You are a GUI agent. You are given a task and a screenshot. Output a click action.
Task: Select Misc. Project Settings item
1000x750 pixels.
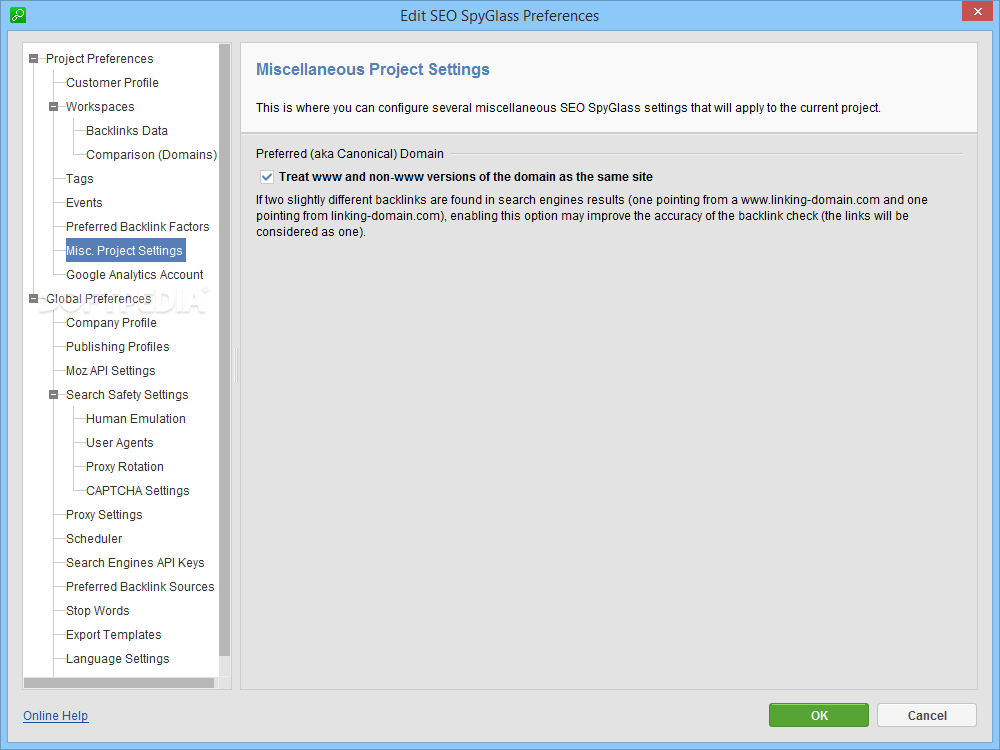pyautogui.click(x=125, y=251)
